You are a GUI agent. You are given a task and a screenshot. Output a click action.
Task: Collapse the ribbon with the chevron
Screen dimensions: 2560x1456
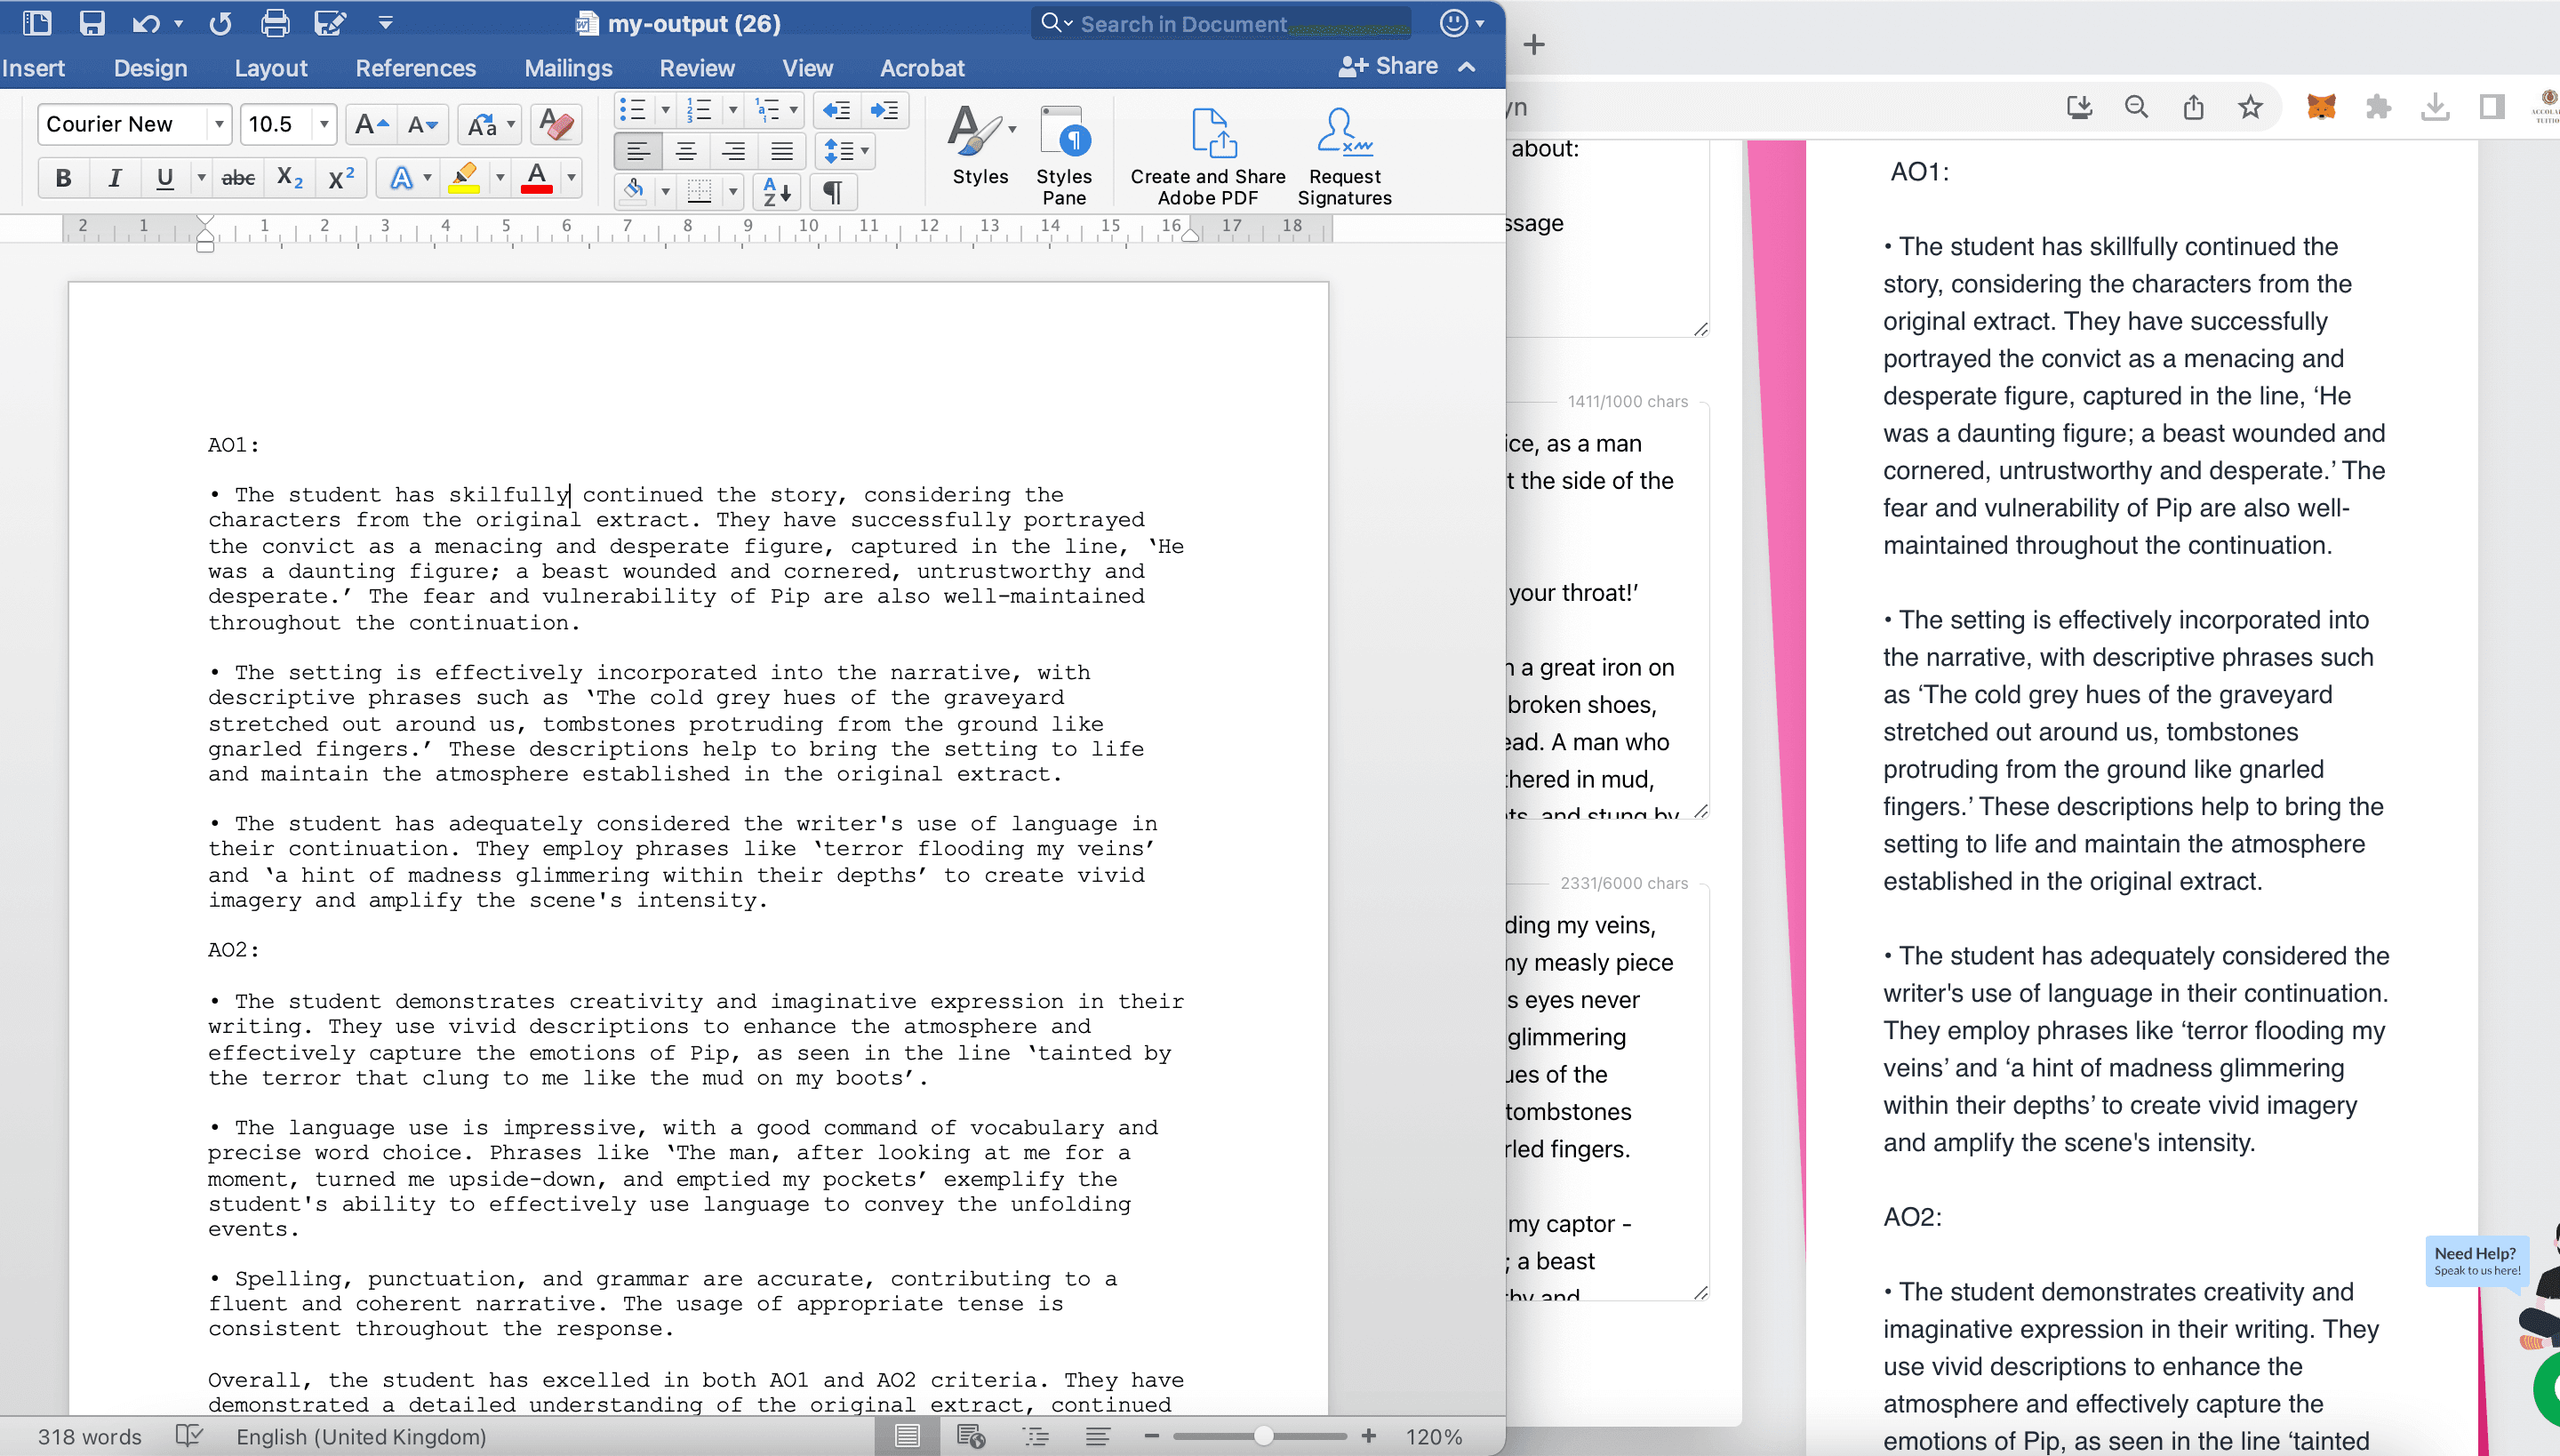click(x=1467, y=67)
